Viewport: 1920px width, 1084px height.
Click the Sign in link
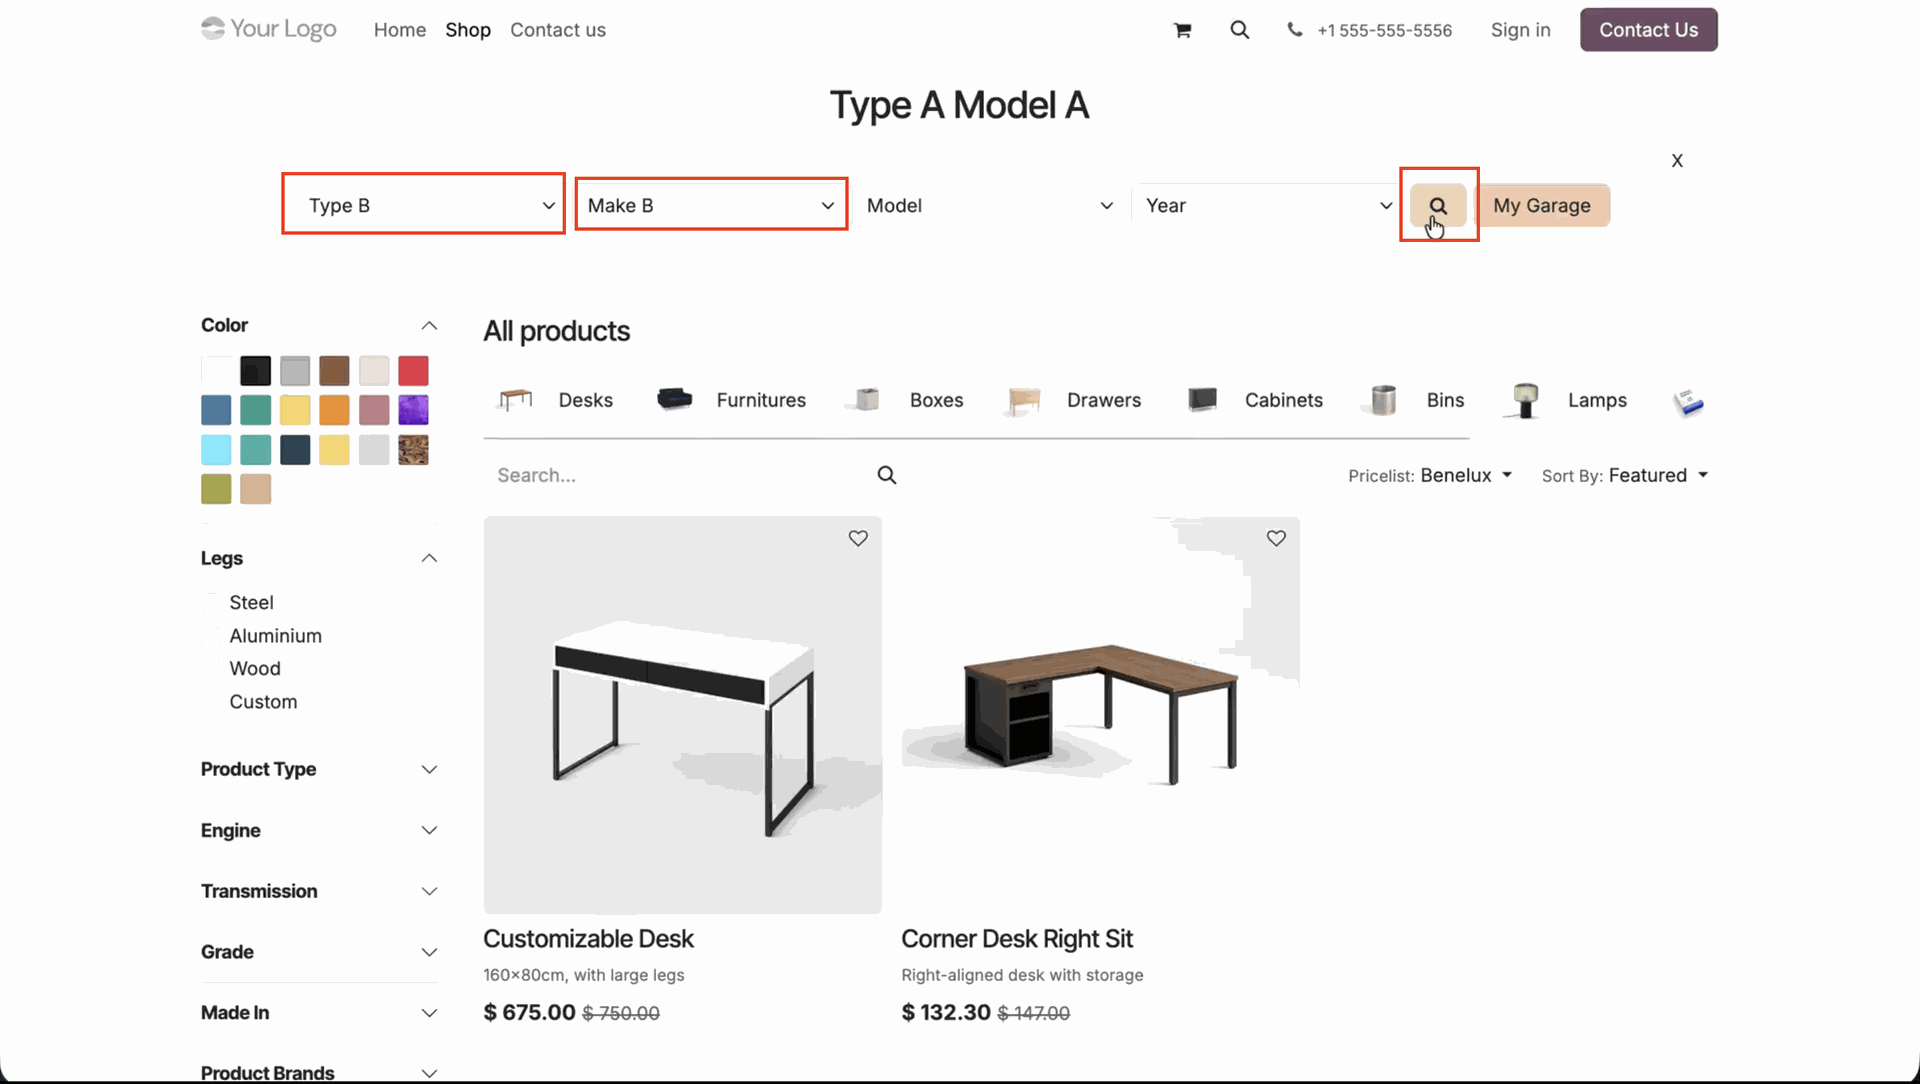click(x=1520, y=30)
